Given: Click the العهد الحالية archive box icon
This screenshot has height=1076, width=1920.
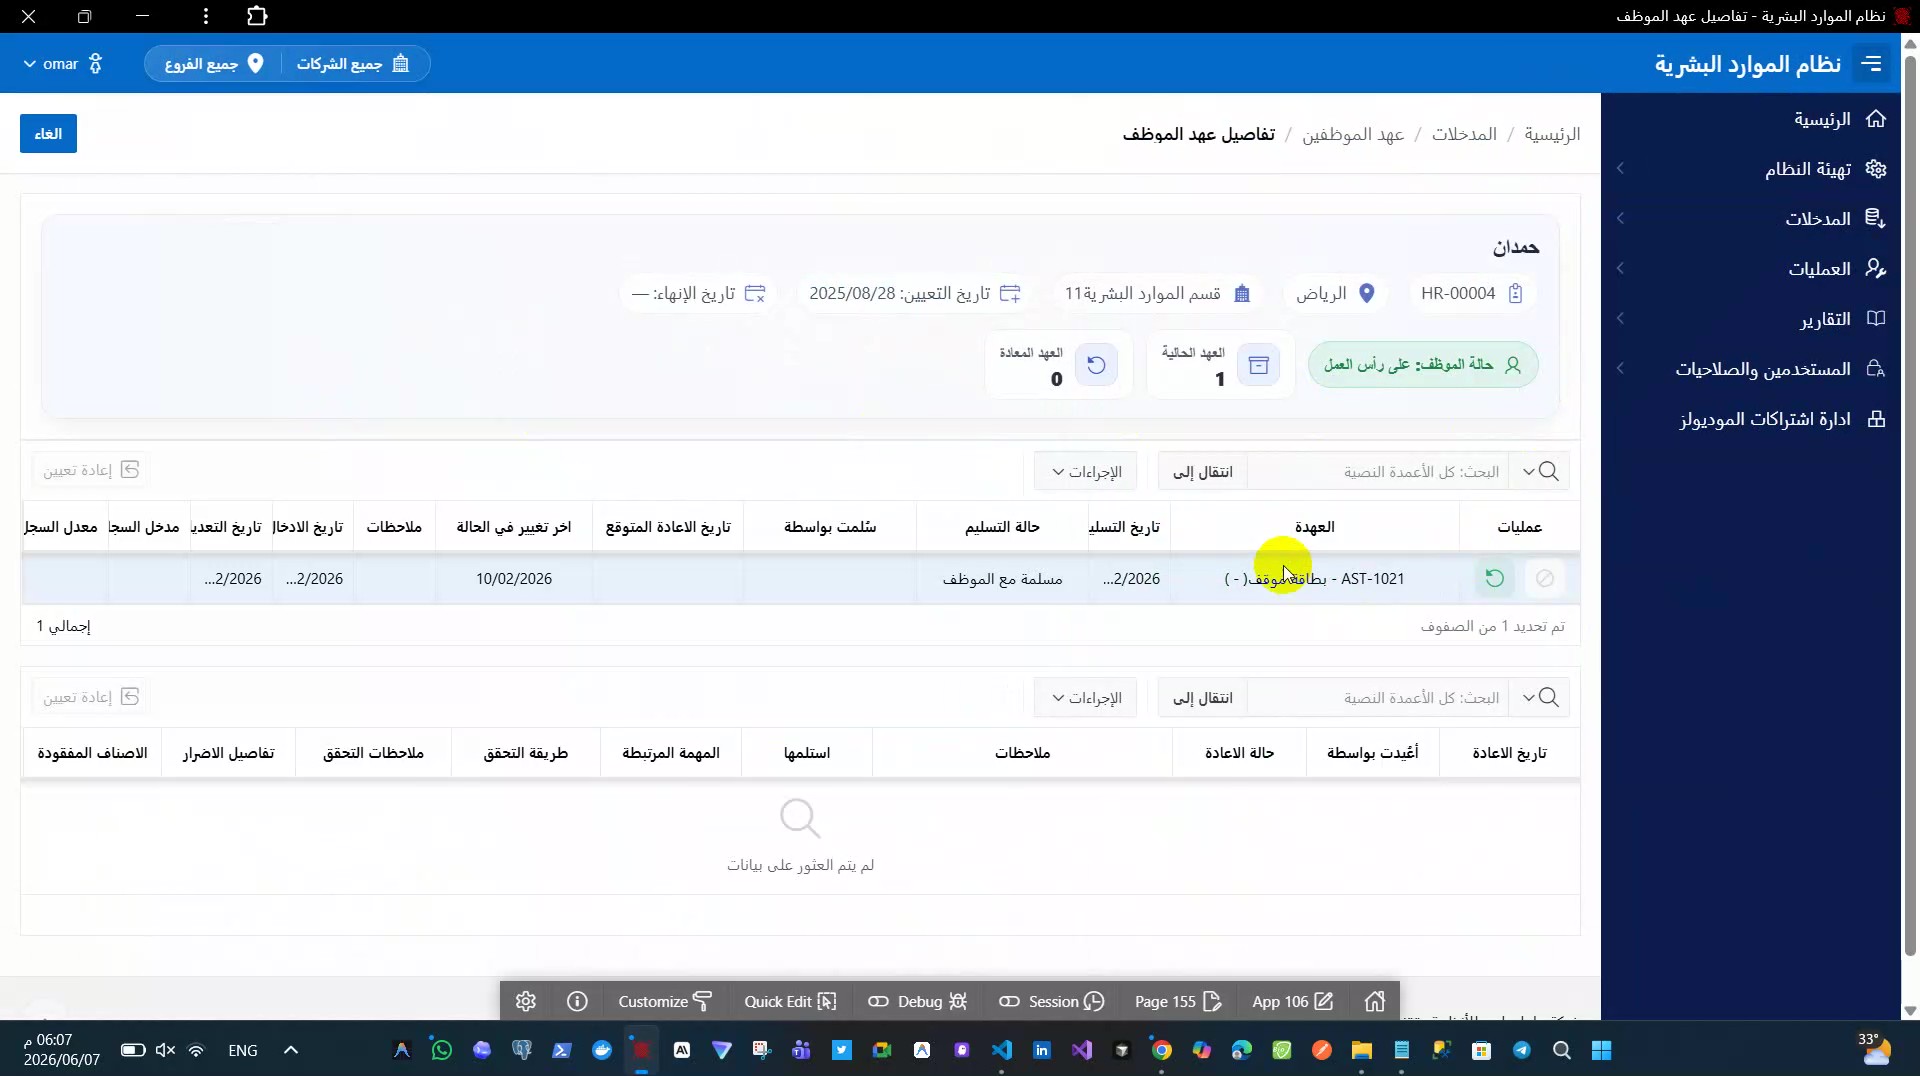Looking at the screenshot, I should (x=1259, y=365).
